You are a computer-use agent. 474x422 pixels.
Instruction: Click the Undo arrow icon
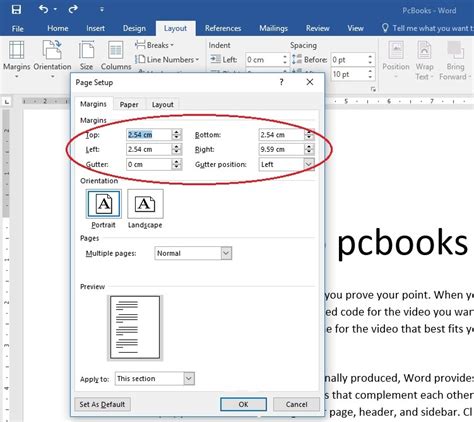44,9
